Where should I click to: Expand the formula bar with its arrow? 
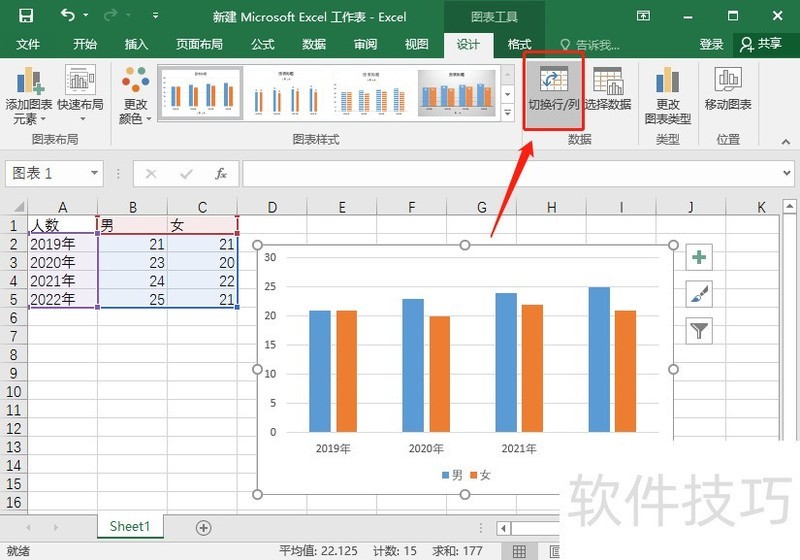click(x=786, y=173)
